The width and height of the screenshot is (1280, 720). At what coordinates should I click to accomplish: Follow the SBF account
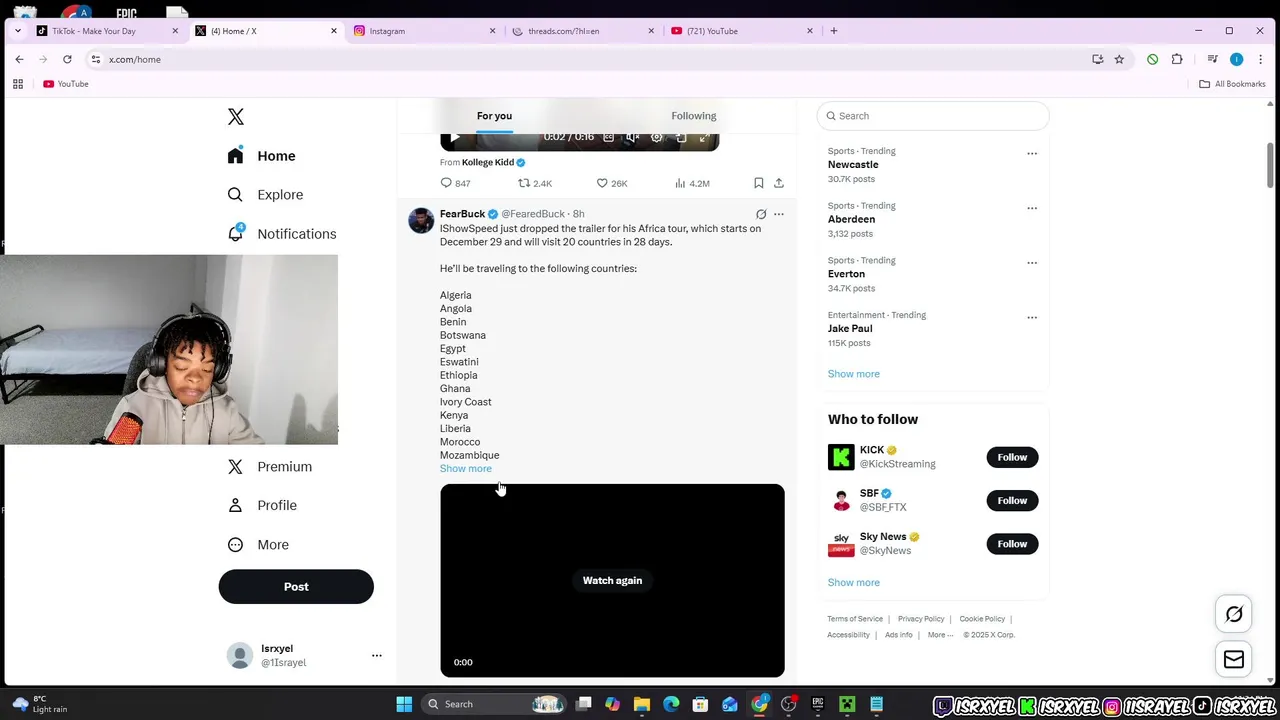pos(1012,501)
